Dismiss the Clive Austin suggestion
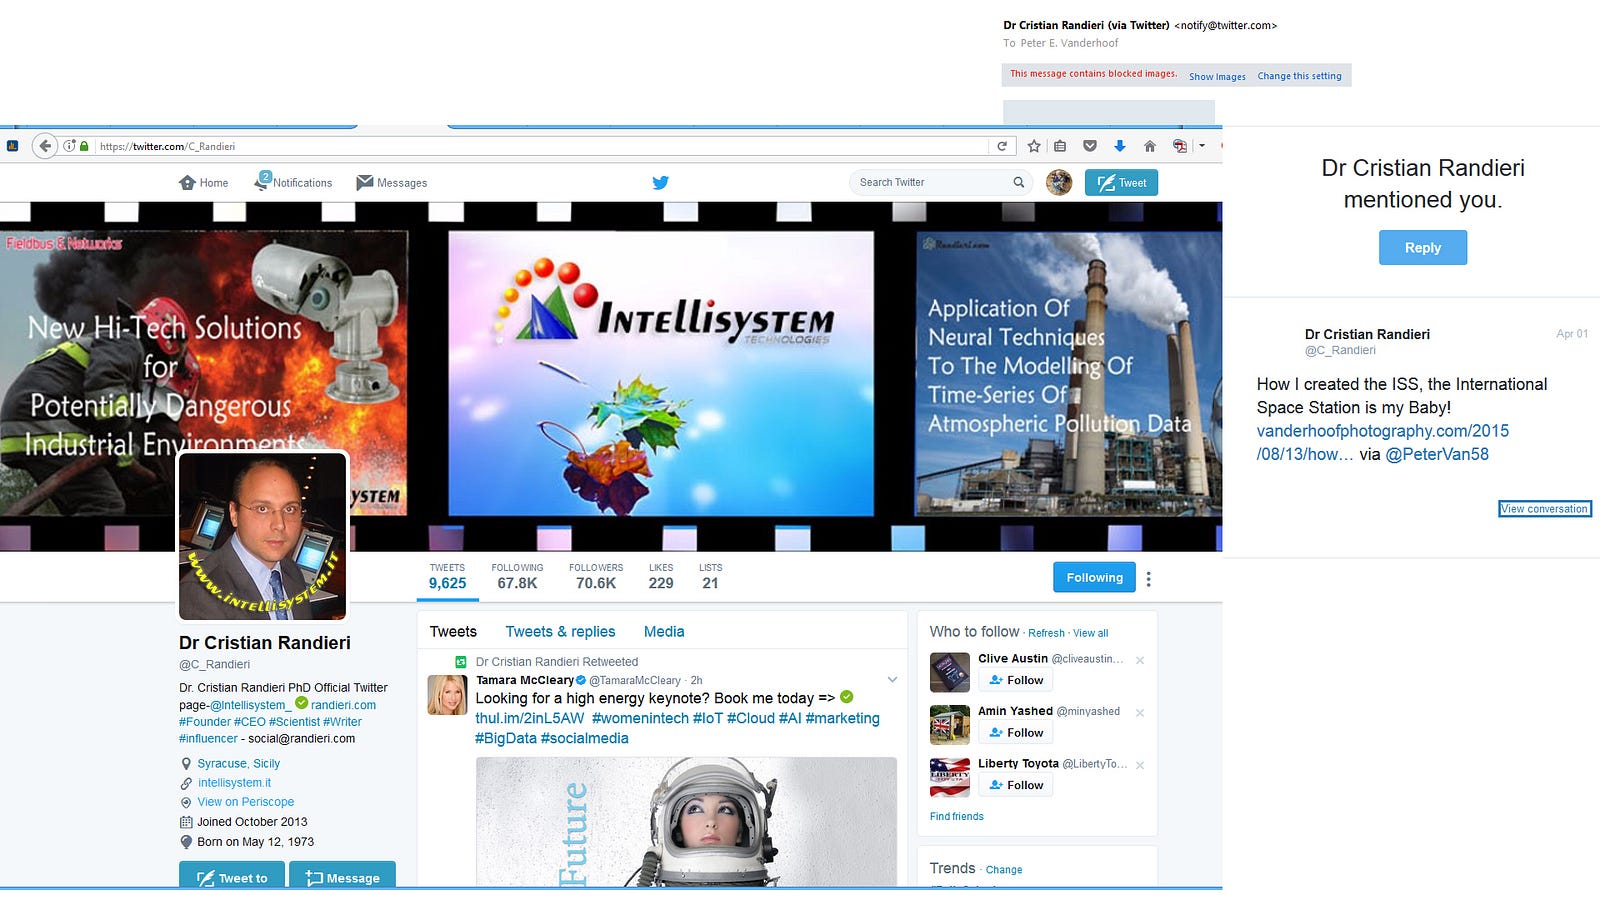The width and height of the screenshot is (1600, 900). point(1140,660)
